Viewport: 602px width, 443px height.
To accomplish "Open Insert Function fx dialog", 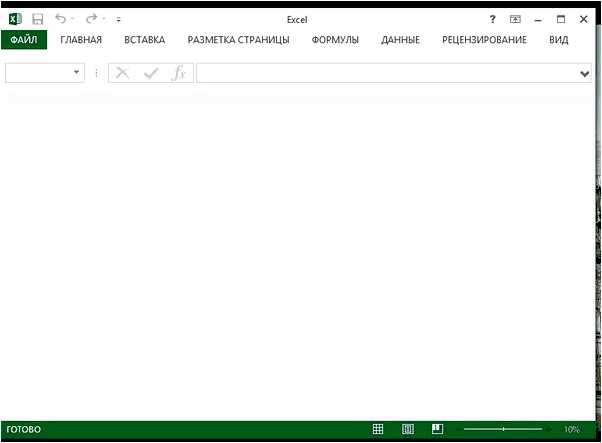I will point(179,73).
